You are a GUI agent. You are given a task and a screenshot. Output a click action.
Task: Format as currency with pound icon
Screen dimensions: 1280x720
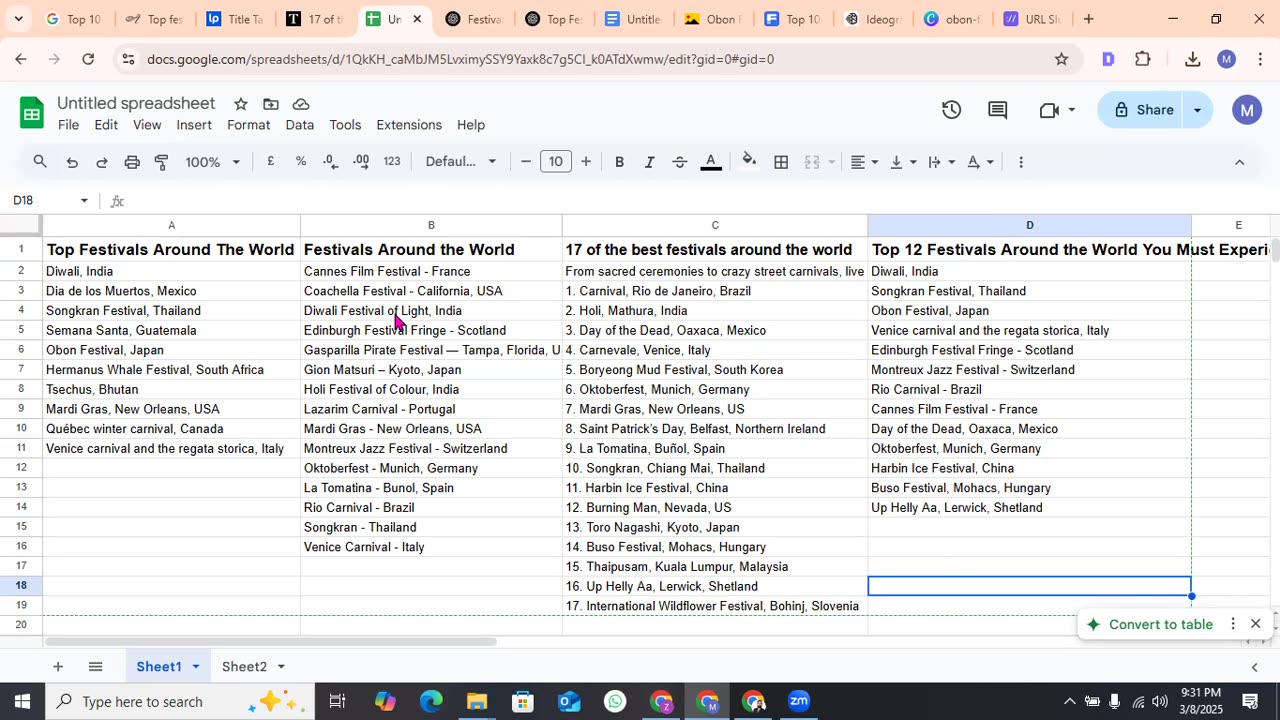(x=270, y=162)
